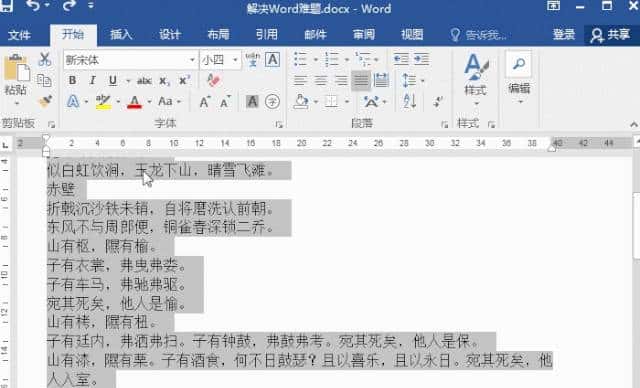The width and height of the screenshot is (640, 388).
Task: Select the Format Painter brush icon
Action: [x=45, y=101]
